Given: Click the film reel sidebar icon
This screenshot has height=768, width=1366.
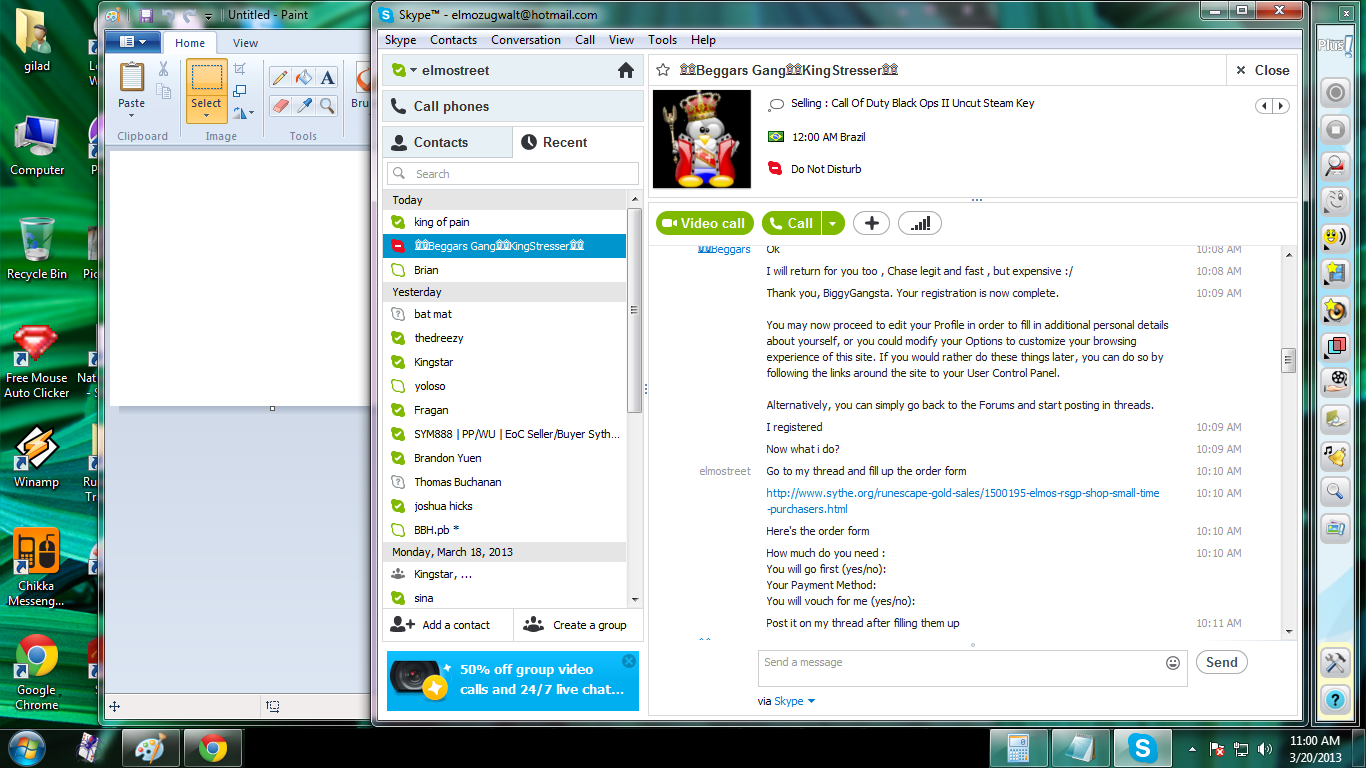Looking at the screenshot, I should click(1335, 381).
